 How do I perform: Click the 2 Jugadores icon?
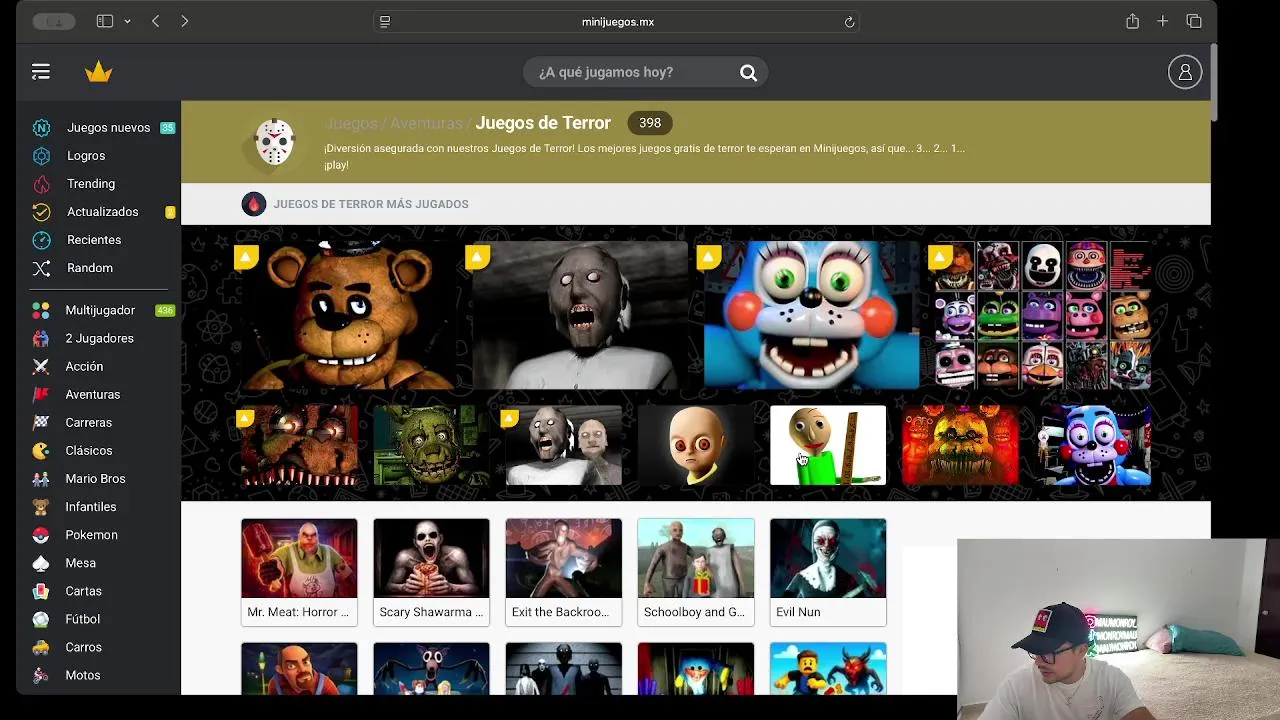[x=41, y=339]
